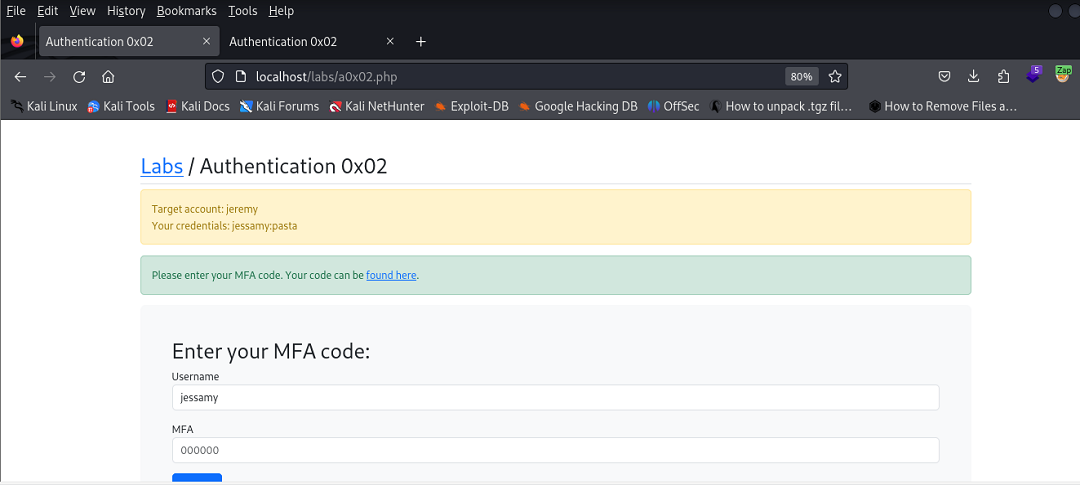
Task: Switch to the second Authentication 0x02 tab
Action: [x=313, y=41]
